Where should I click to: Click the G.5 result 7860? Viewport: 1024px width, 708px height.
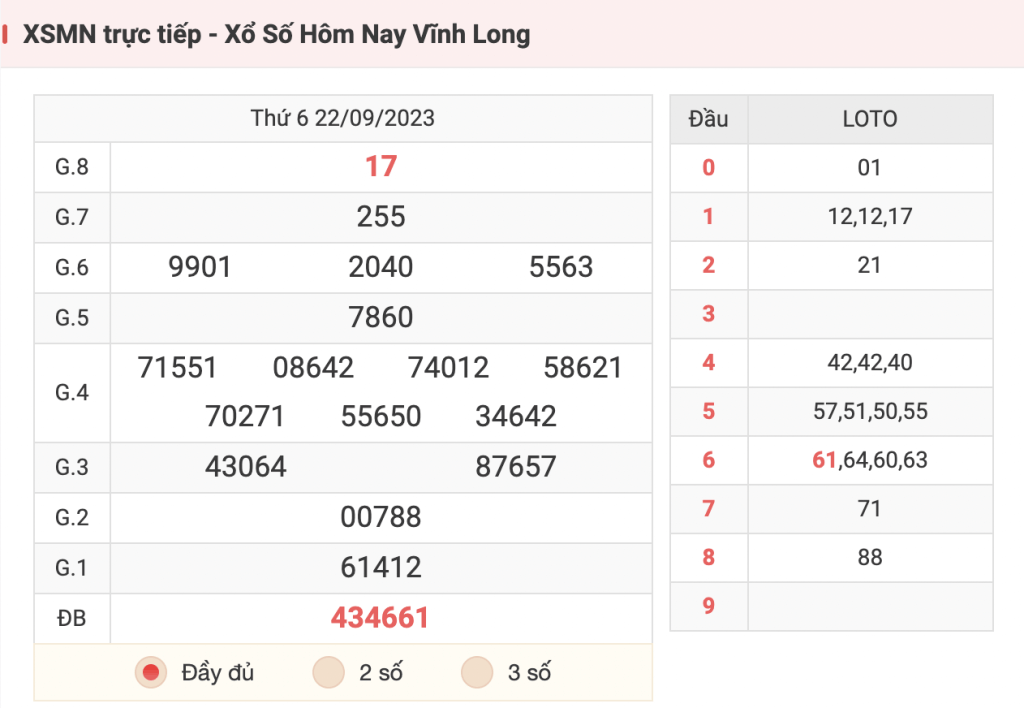click(381, 317)
